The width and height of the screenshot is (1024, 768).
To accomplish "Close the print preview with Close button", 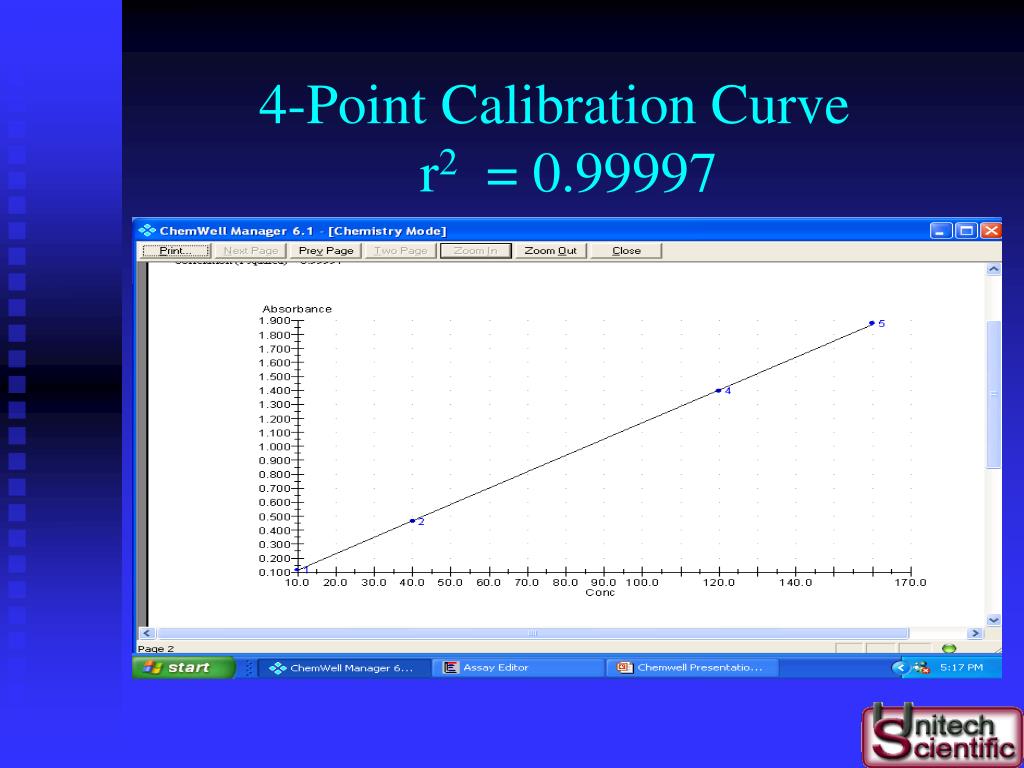I will pyautogui.click(x=626, y=251).
